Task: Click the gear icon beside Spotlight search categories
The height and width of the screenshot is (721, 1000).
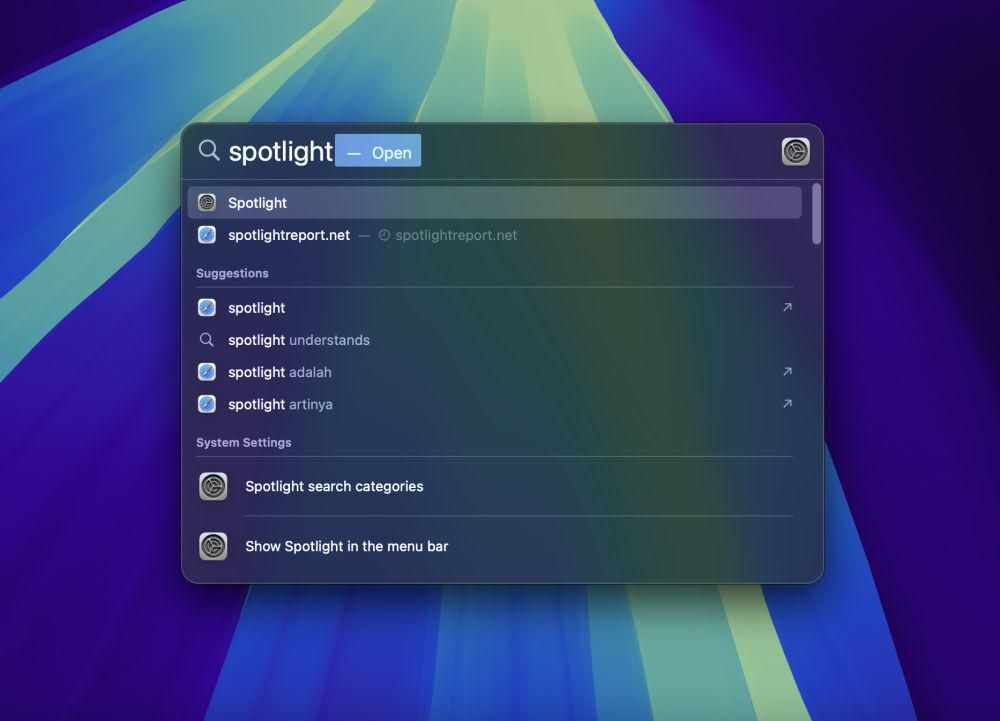Action: pos(213,486)
